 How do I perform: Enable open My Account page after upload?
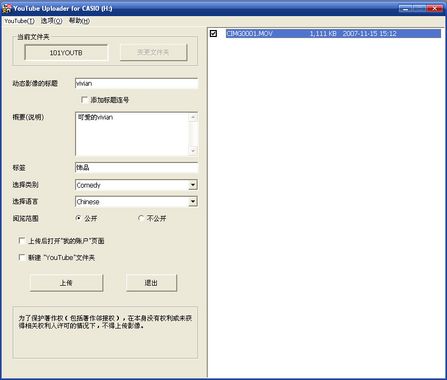pyautogui.click(x=22, y=240)
